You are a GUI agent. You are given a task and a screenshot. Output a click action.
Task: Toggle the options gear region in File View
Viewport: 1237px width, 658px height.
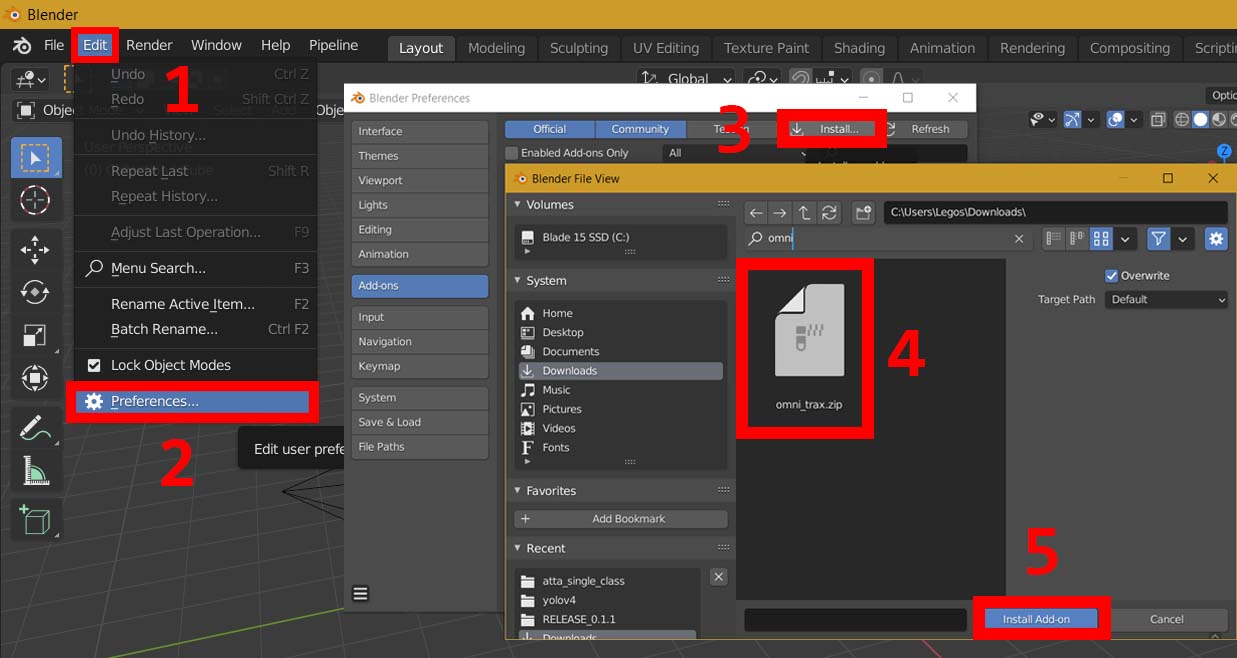[1216, 239]
